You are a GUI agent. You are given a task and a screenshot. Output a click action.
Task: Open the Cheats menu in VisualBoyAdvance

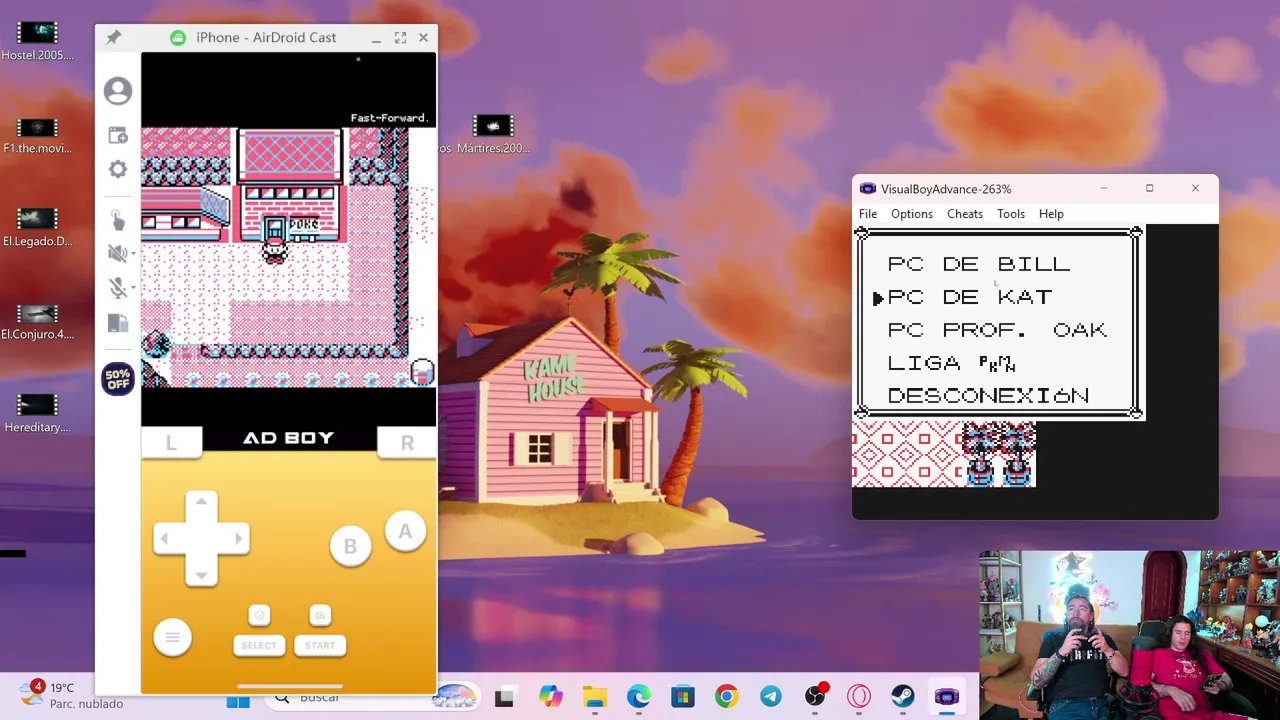point(965,214)
